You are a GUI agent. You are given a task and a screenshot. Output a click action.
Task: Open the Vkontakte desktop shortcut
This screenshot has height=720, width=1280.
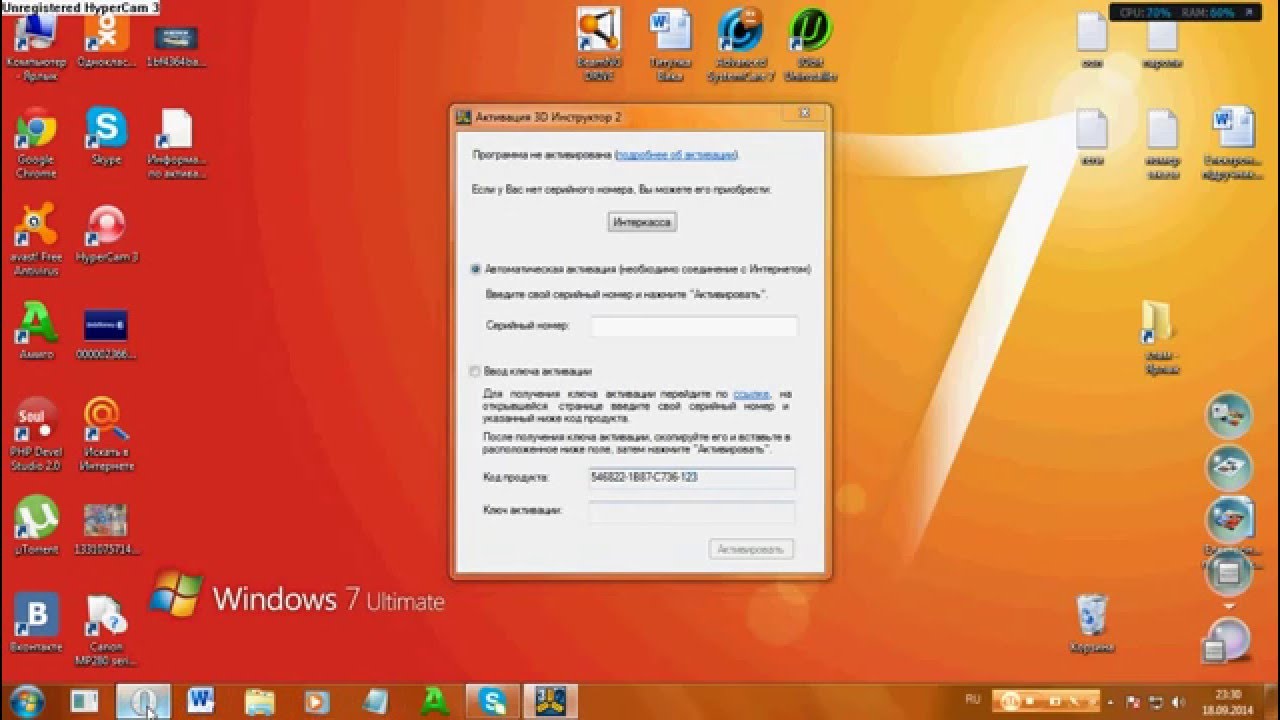point(36,622)
